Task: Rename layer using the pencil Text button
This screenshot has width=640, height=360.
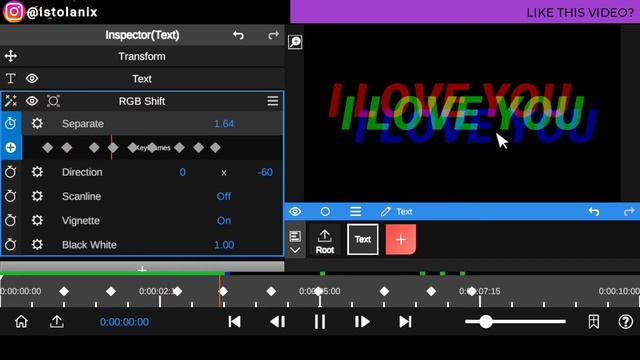Action: (x=396, y=211)
